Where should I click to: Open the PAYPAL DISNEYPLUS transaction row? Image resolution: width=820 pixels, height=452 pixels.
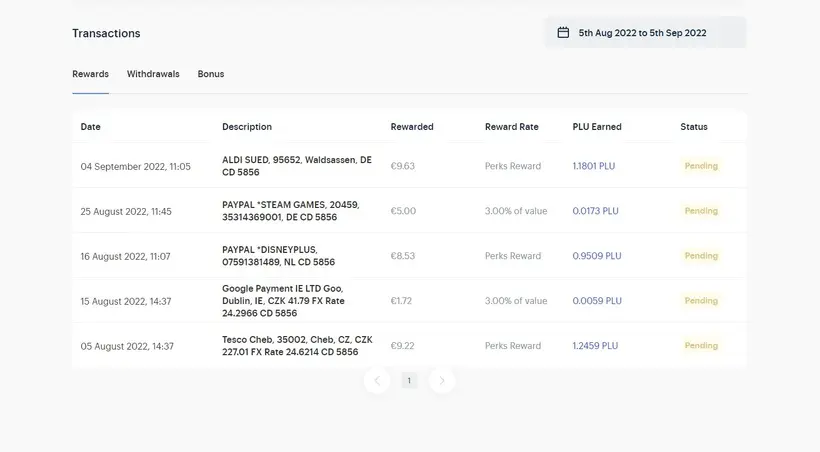coord(409,256)
